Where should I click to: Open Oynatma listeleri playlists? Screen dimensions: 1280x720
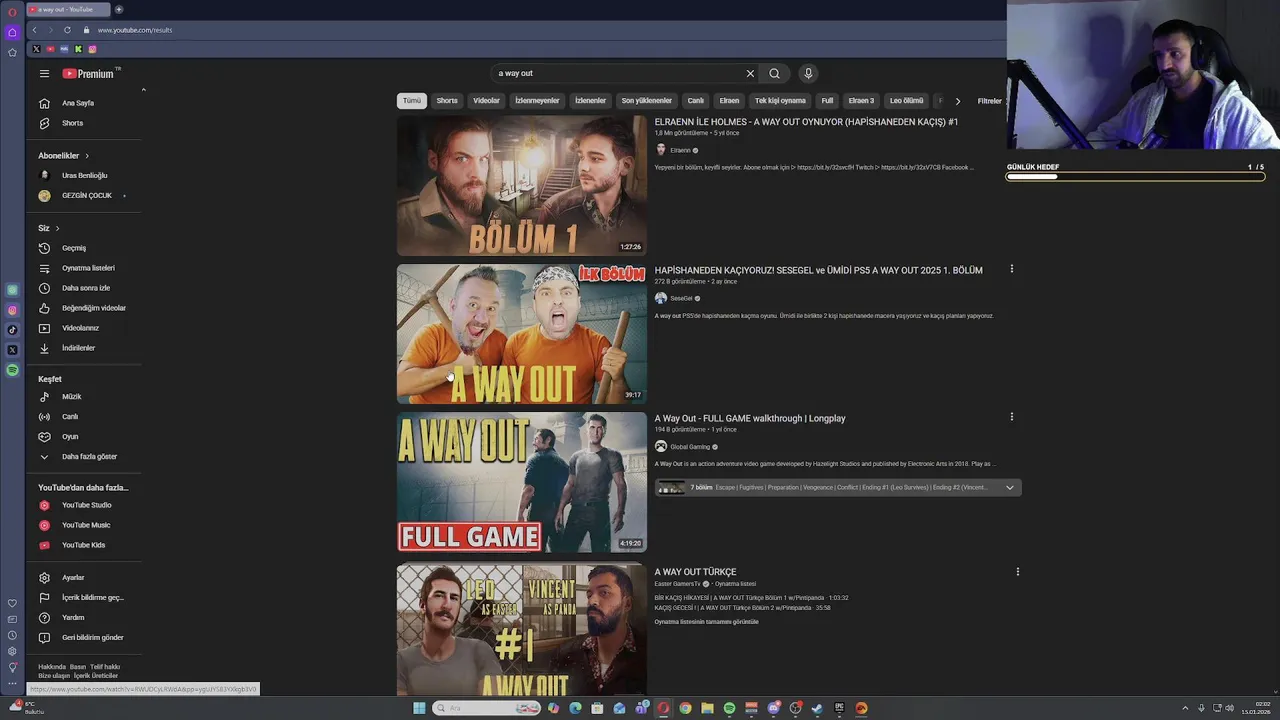click(x=86, y=268)
